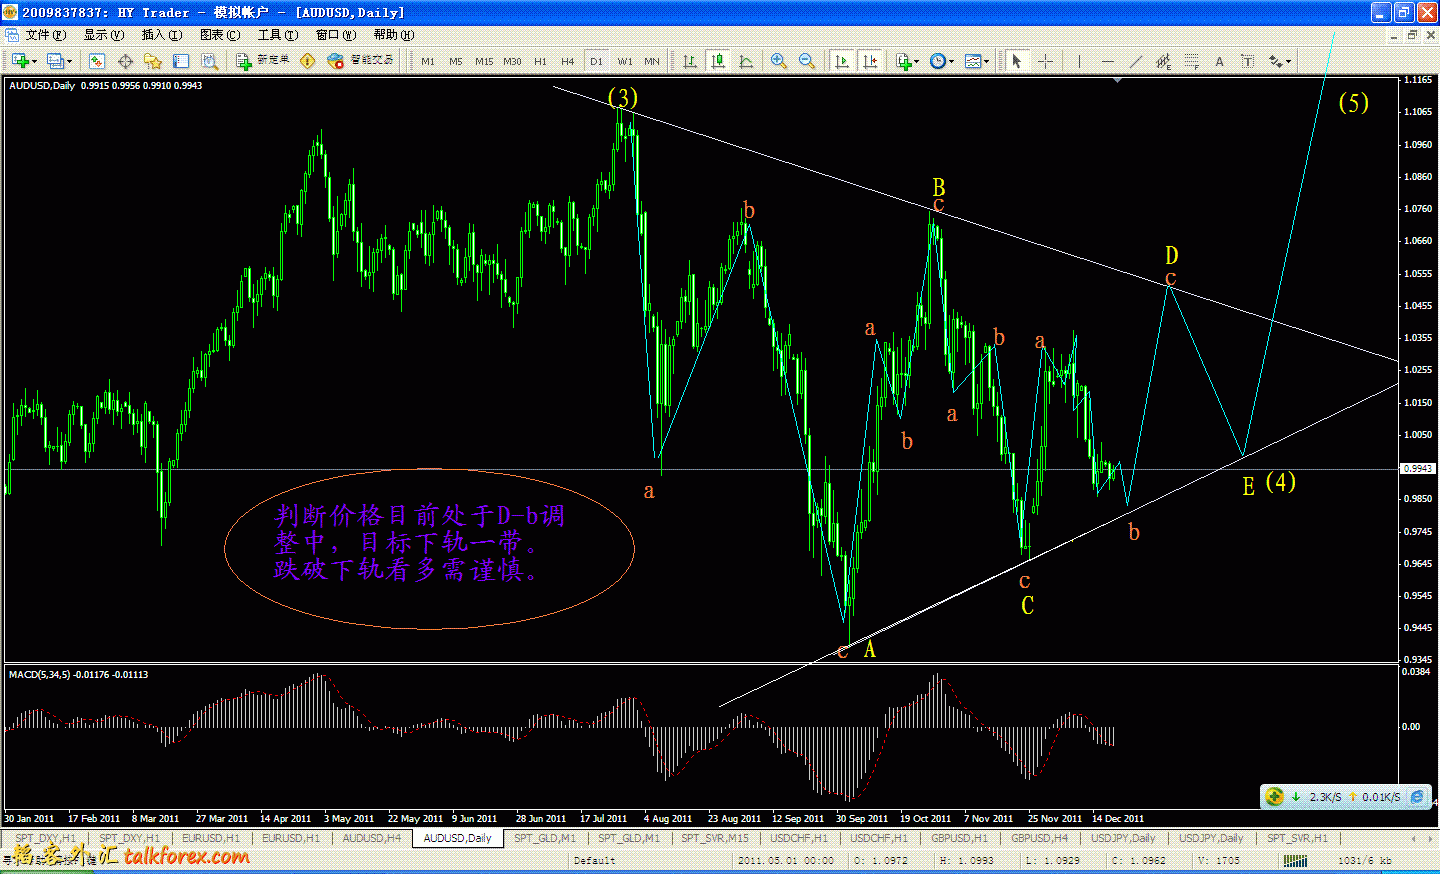Image resolution: width=1440 pixels, height=874 pixels.
Task: Select the candlestick chart display icon
Action: click(718, 61)
